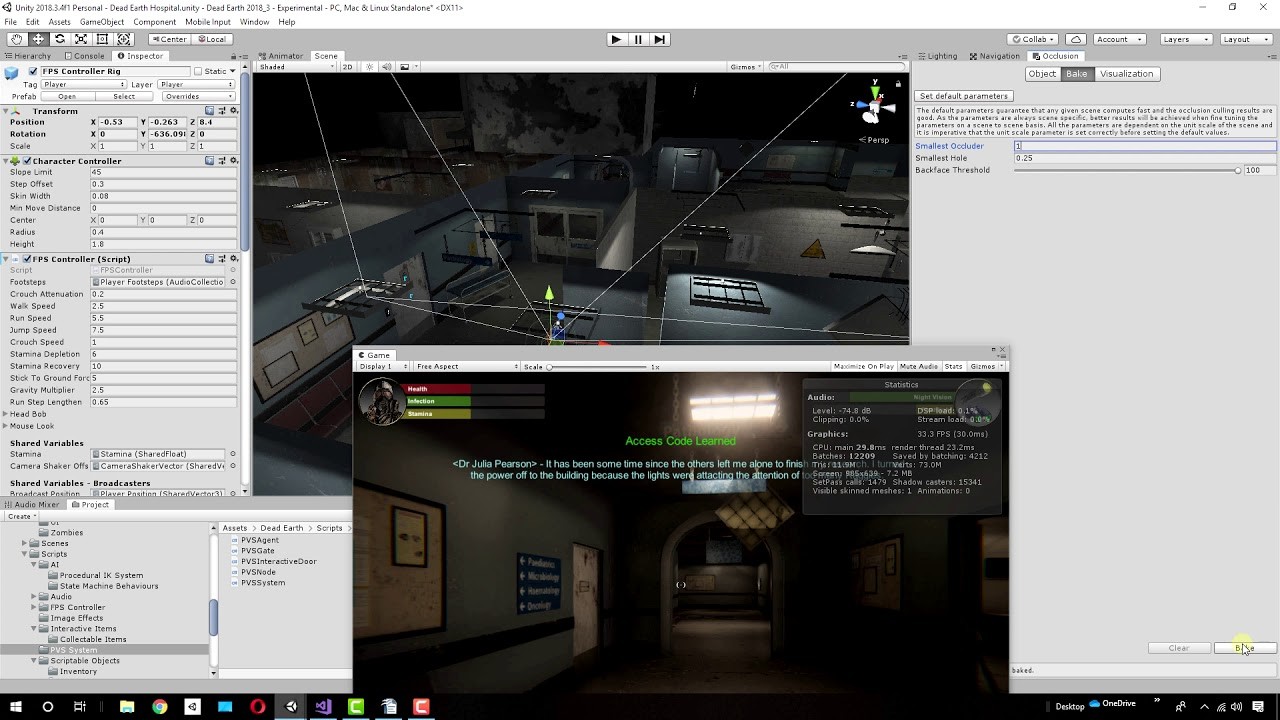Switch to the Console tab
This screenshot has width=1280, height=720.
pyautogui.click(x=84, y=56)
